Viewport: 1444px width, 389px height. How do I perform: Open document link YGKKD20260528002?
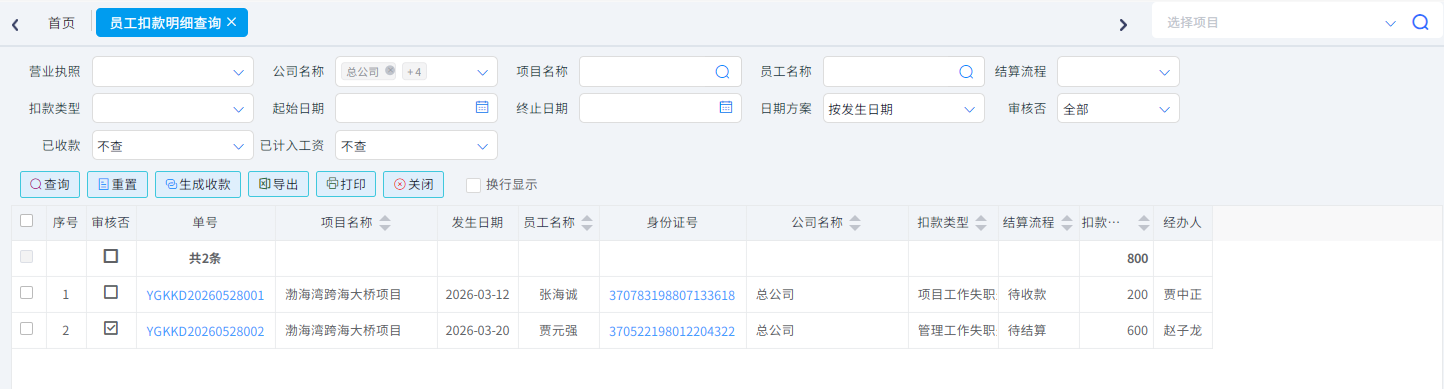coord(205,331)
